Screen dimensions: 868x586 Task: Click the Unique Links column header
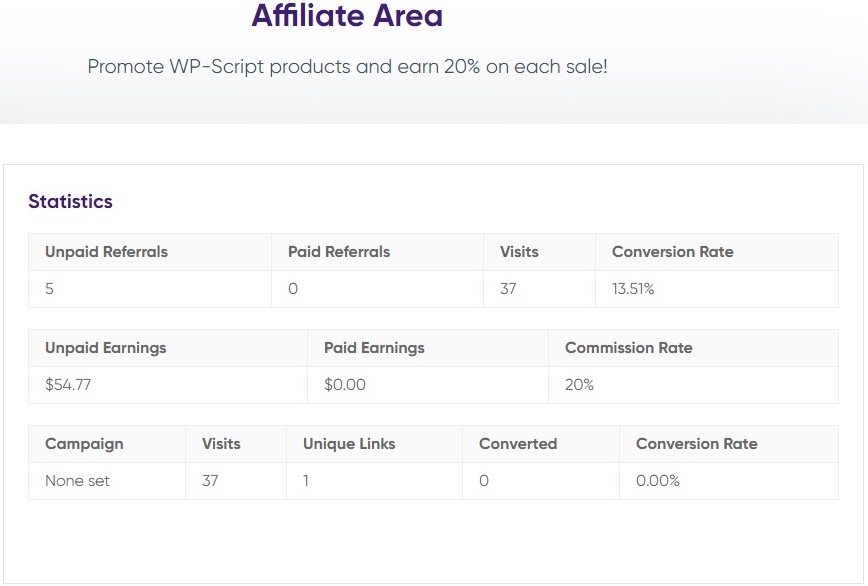(x=349, y=444)
